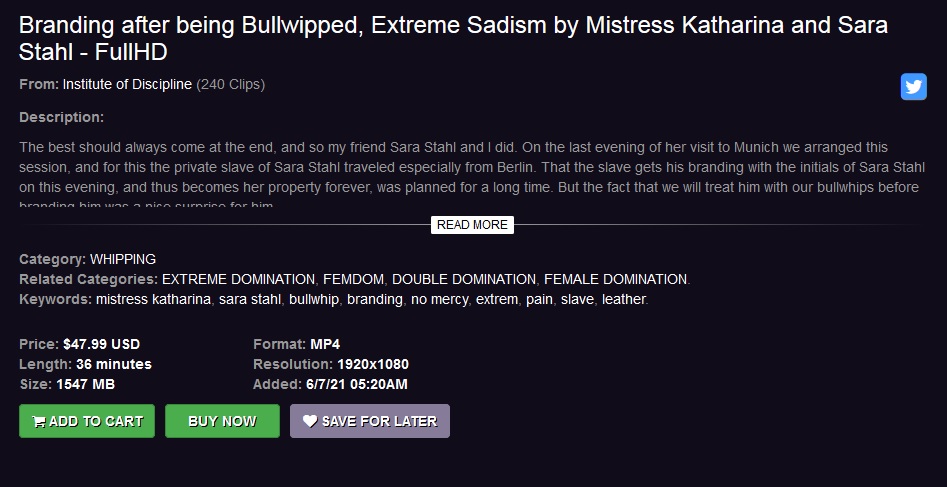
Task: Select the 'pain' keyword link
Action: click(539, 299)
